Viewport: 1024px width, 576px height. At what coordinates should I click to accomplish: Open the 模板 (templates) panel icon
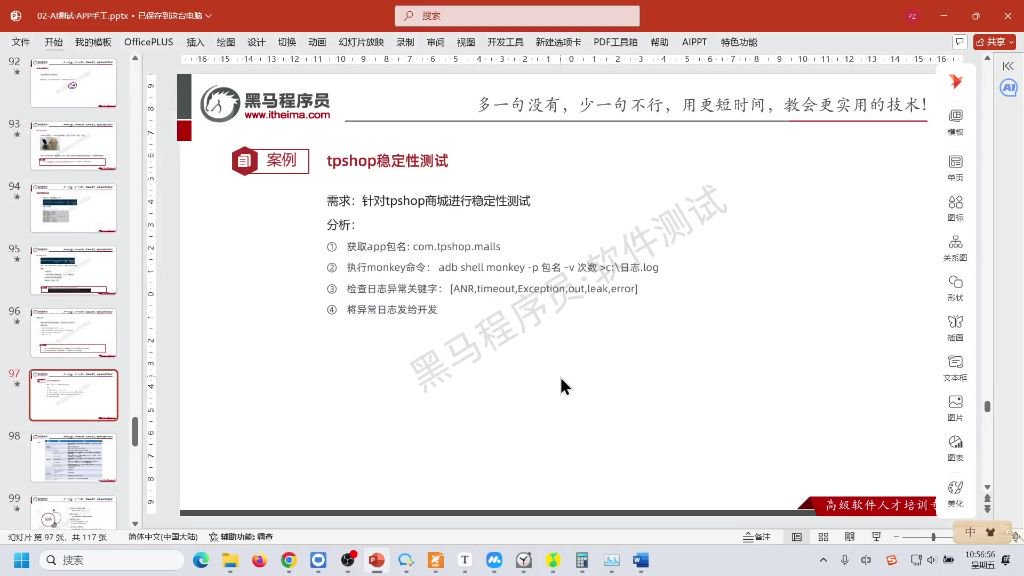955,121
